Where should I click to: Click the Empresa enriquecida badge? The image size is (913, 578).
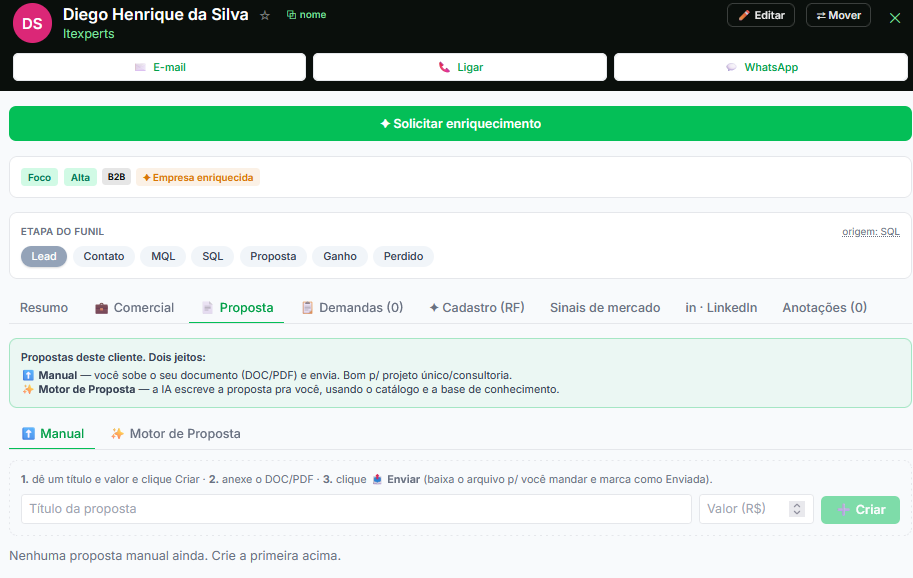point(198,178)
